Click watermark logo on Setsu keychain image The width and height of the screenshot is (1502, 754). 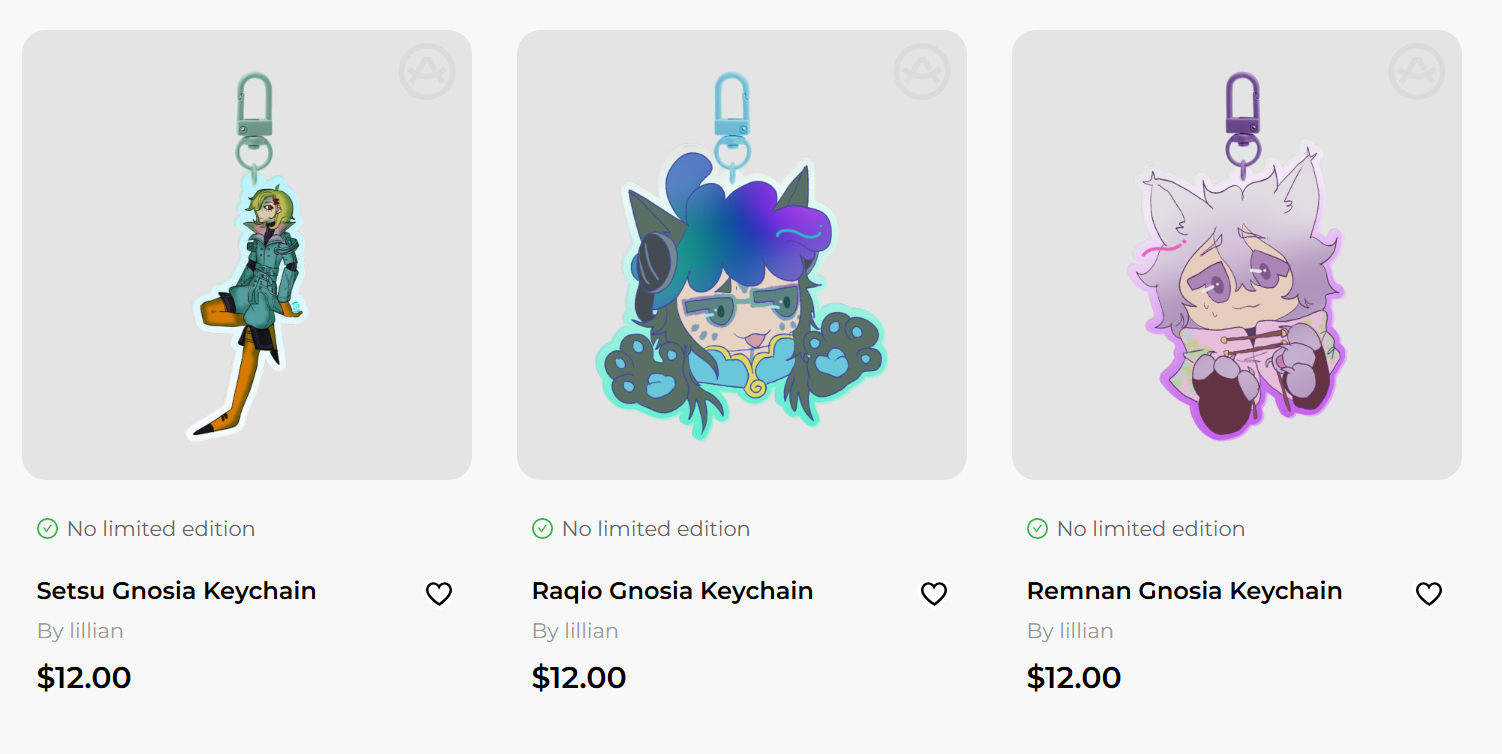[427, 71]
